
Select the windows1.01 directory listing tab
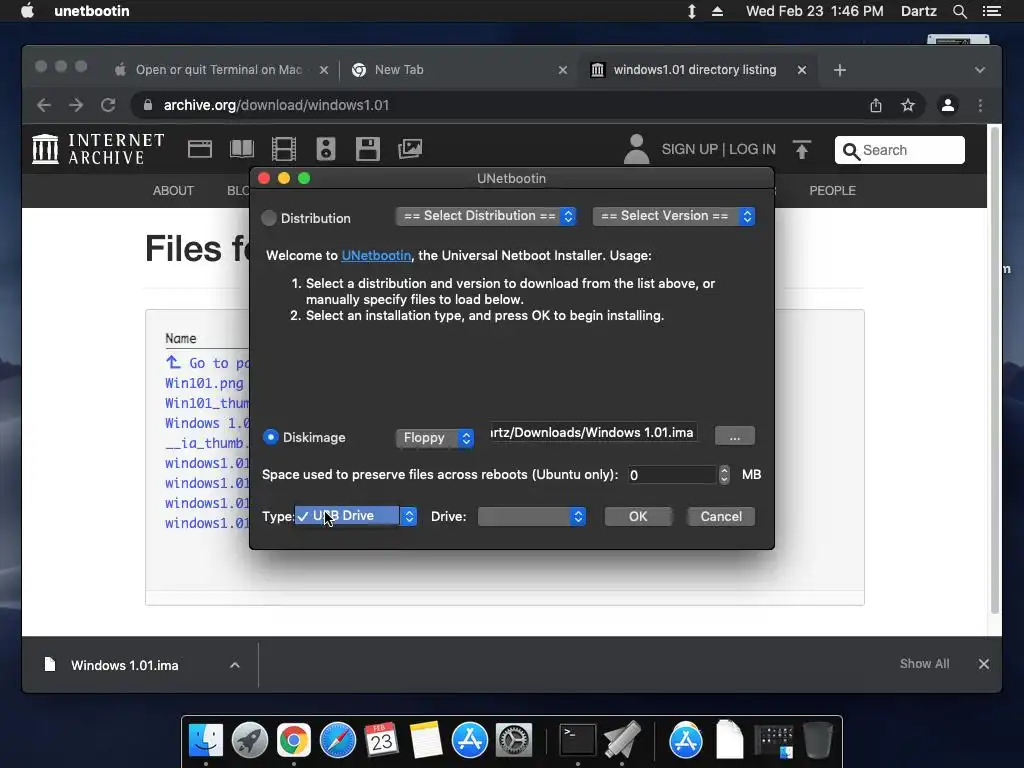click(695, 70)
